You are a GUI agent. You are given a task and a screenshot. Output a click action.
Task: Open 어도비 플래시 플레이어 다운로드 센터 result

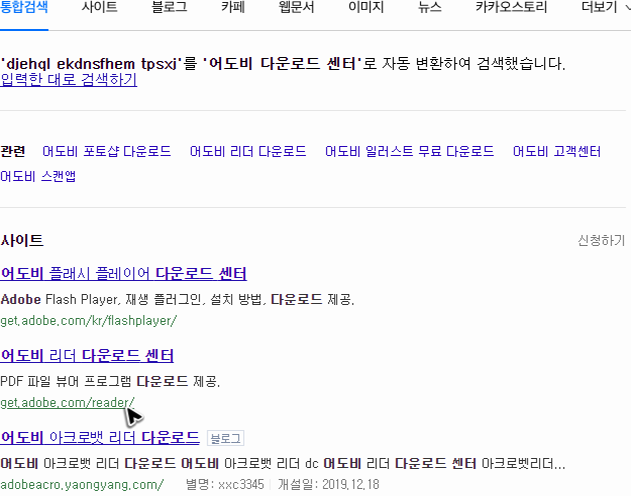pyautogui.click(x=124, y=274)
